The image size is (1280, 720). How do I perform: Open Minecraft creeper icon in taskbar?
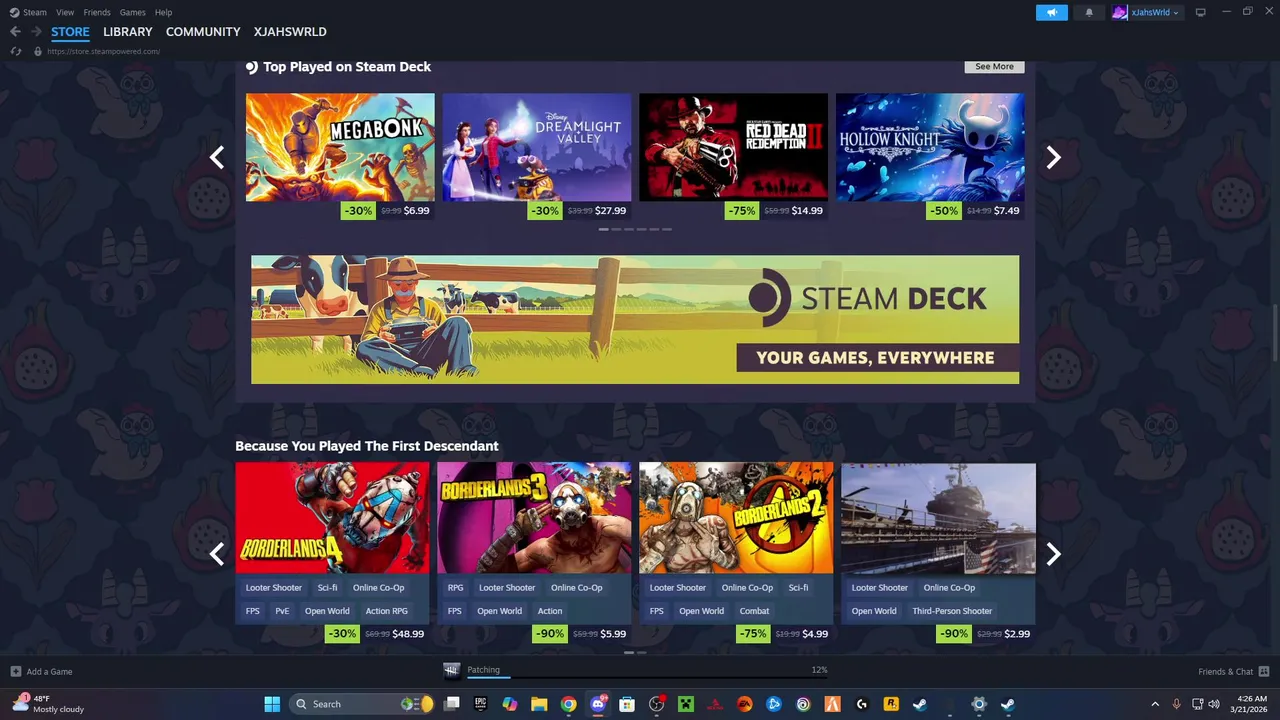686,704
